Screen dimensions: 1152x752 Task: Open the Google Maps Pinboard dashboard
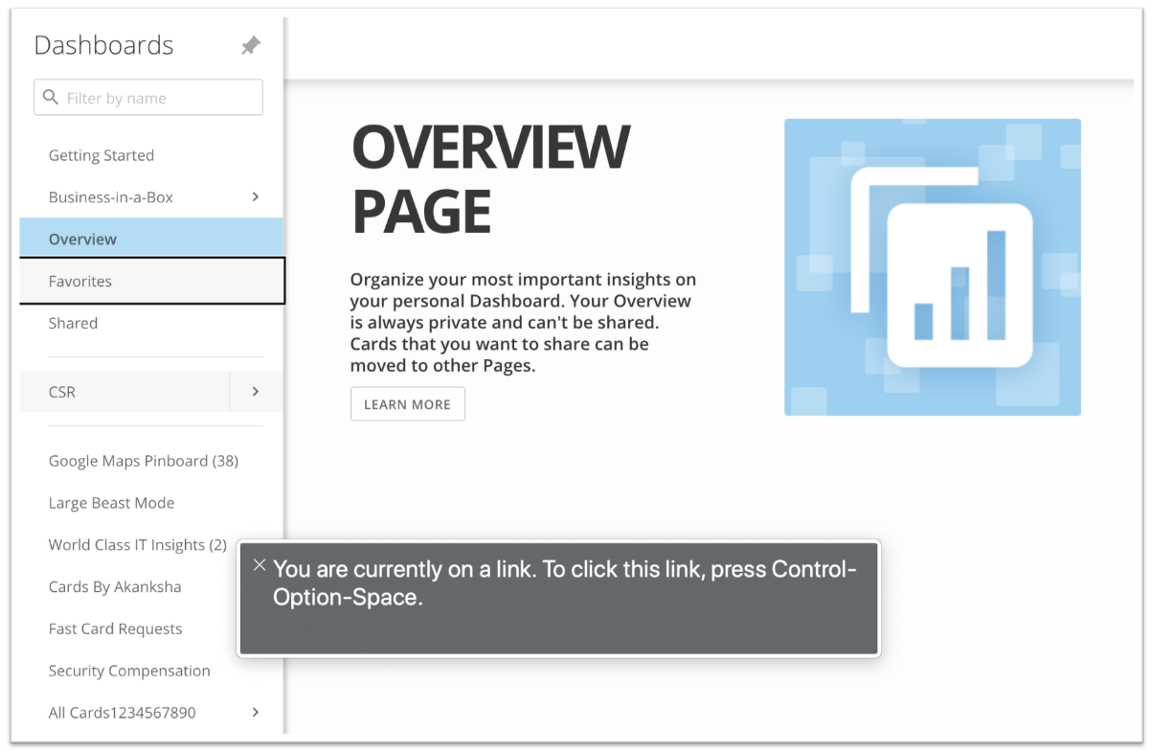click(x=143, y=460)
